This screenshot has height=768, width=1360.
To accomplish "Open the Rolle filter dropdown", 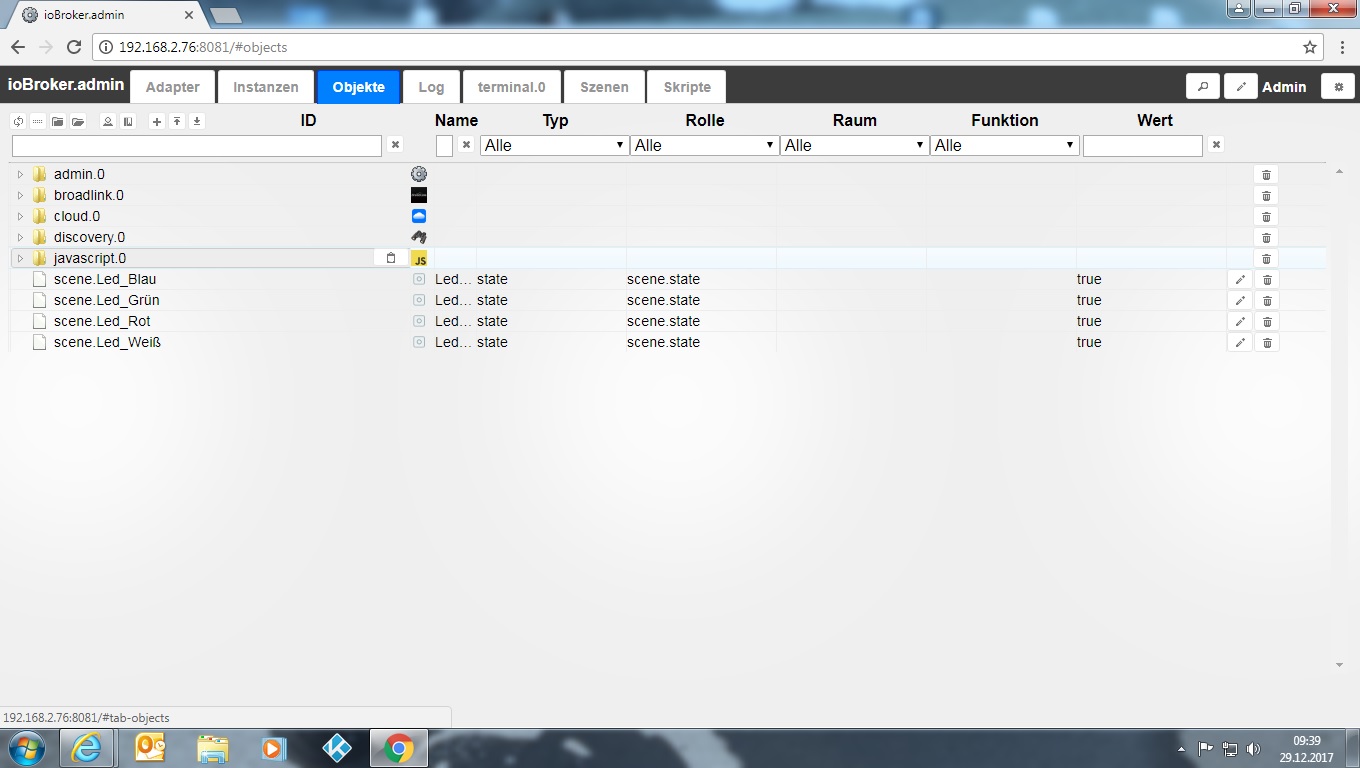I will pyautogui.click(x=704, y=145).
